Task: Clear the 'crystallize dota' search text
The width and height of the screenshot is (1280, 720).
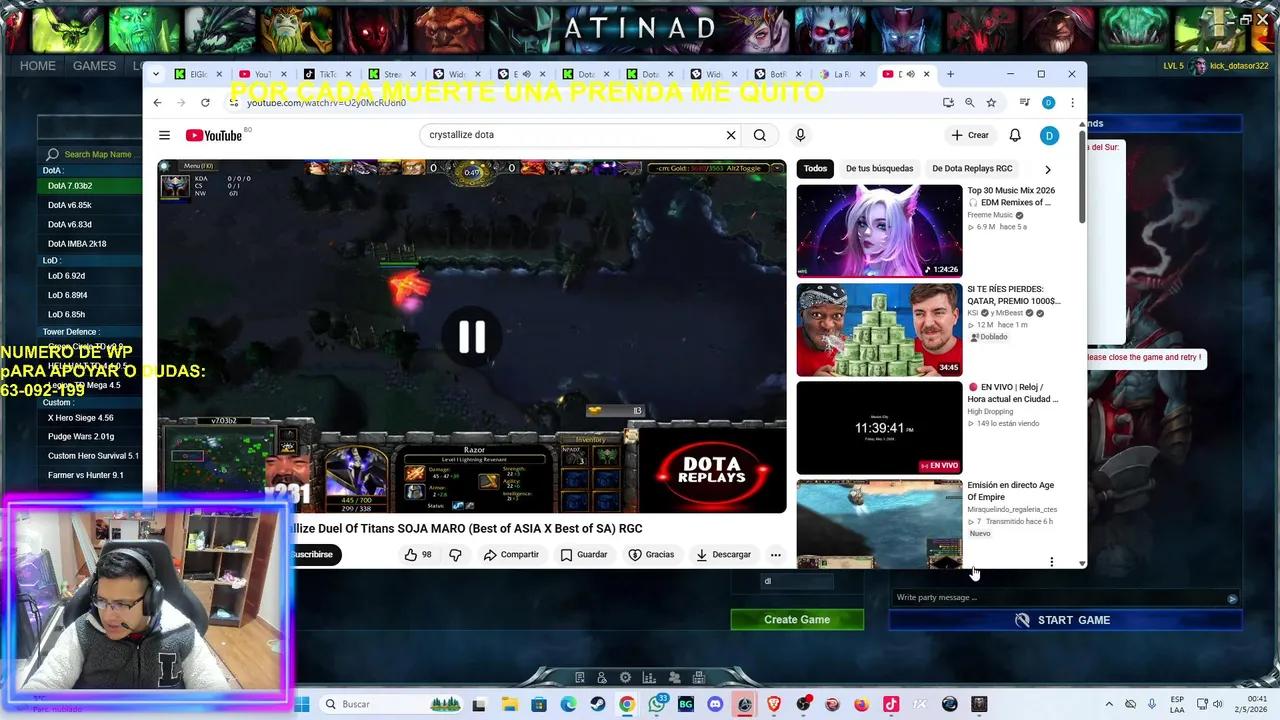Action: (731, 135)
